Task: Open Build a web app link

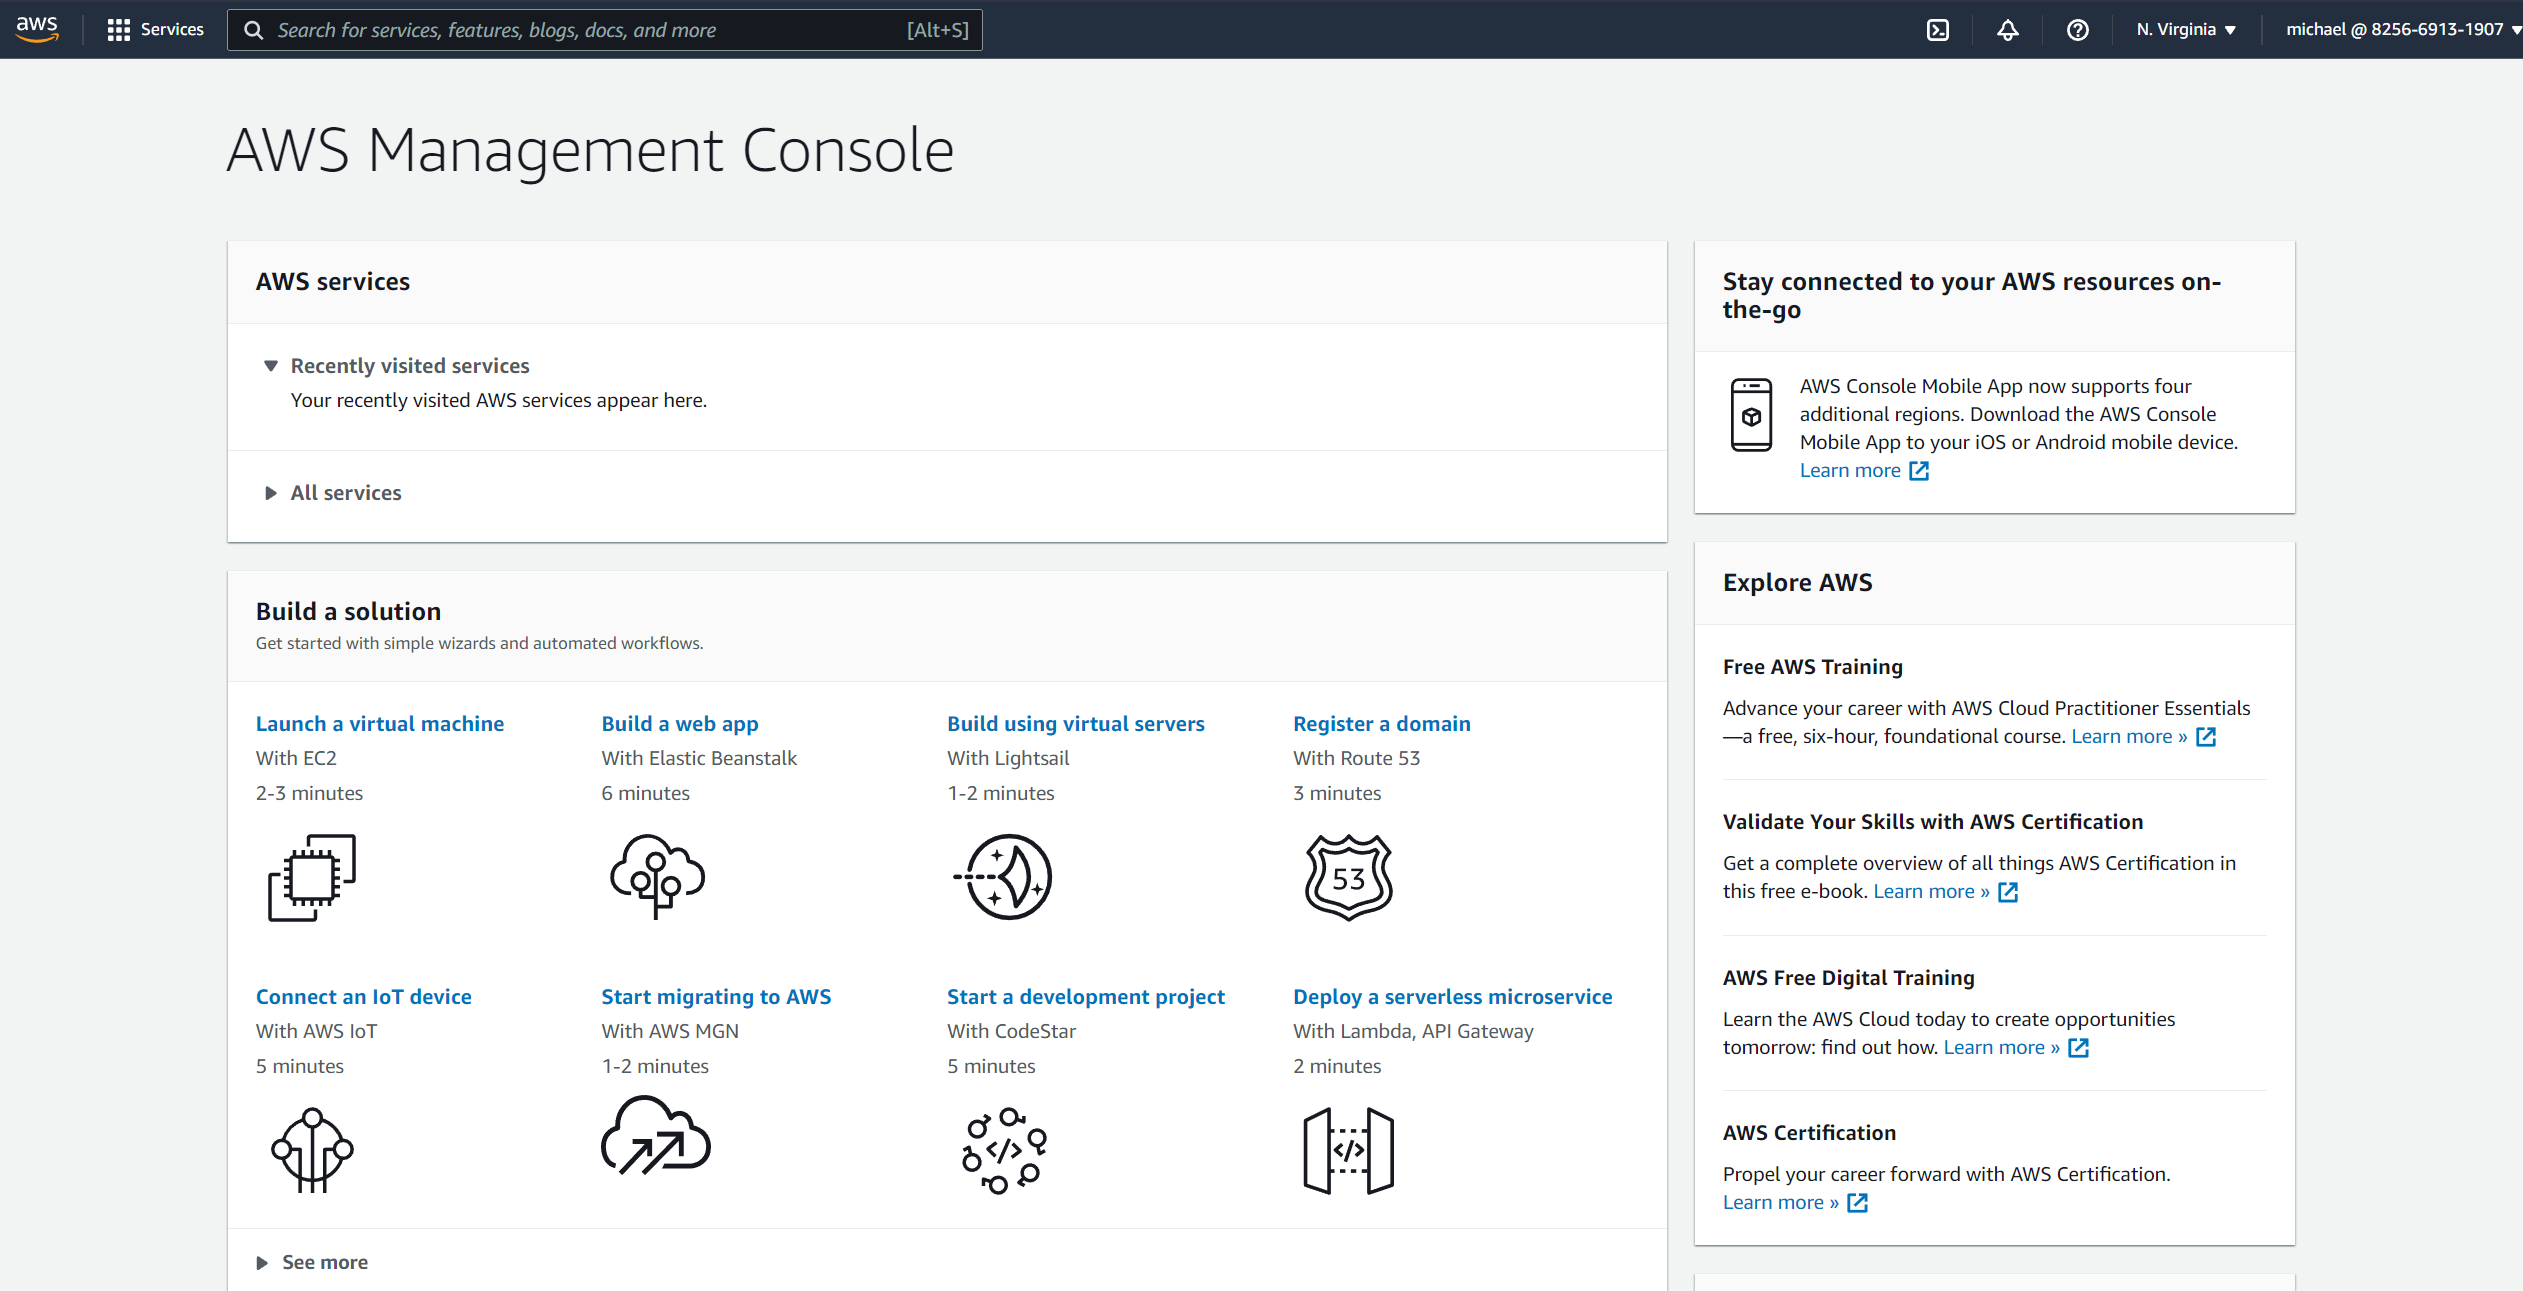Action: pos(680,724)
